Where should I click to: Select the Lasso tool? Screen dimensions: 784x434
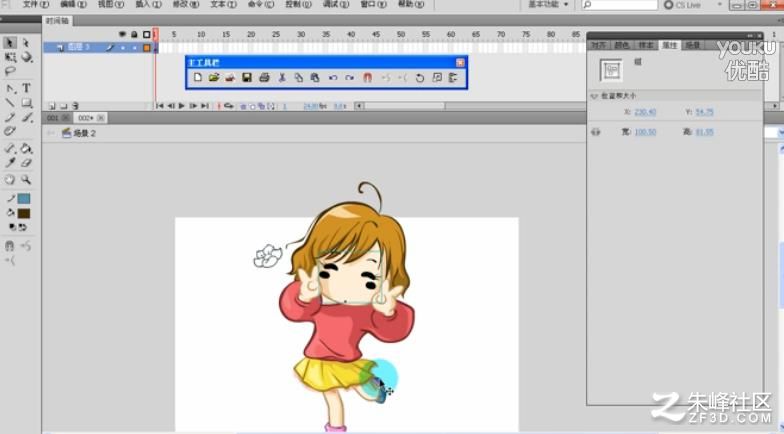(10, 72)
